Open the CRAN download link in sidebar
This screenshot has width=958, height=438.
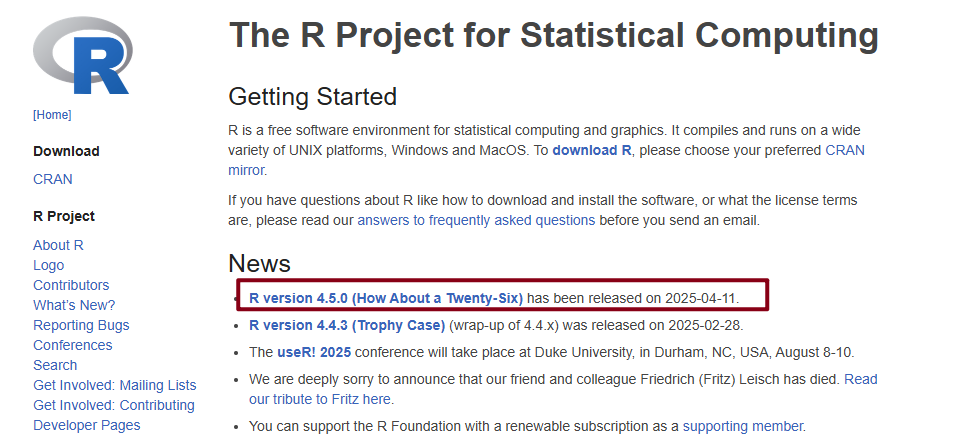click(53, 179)
